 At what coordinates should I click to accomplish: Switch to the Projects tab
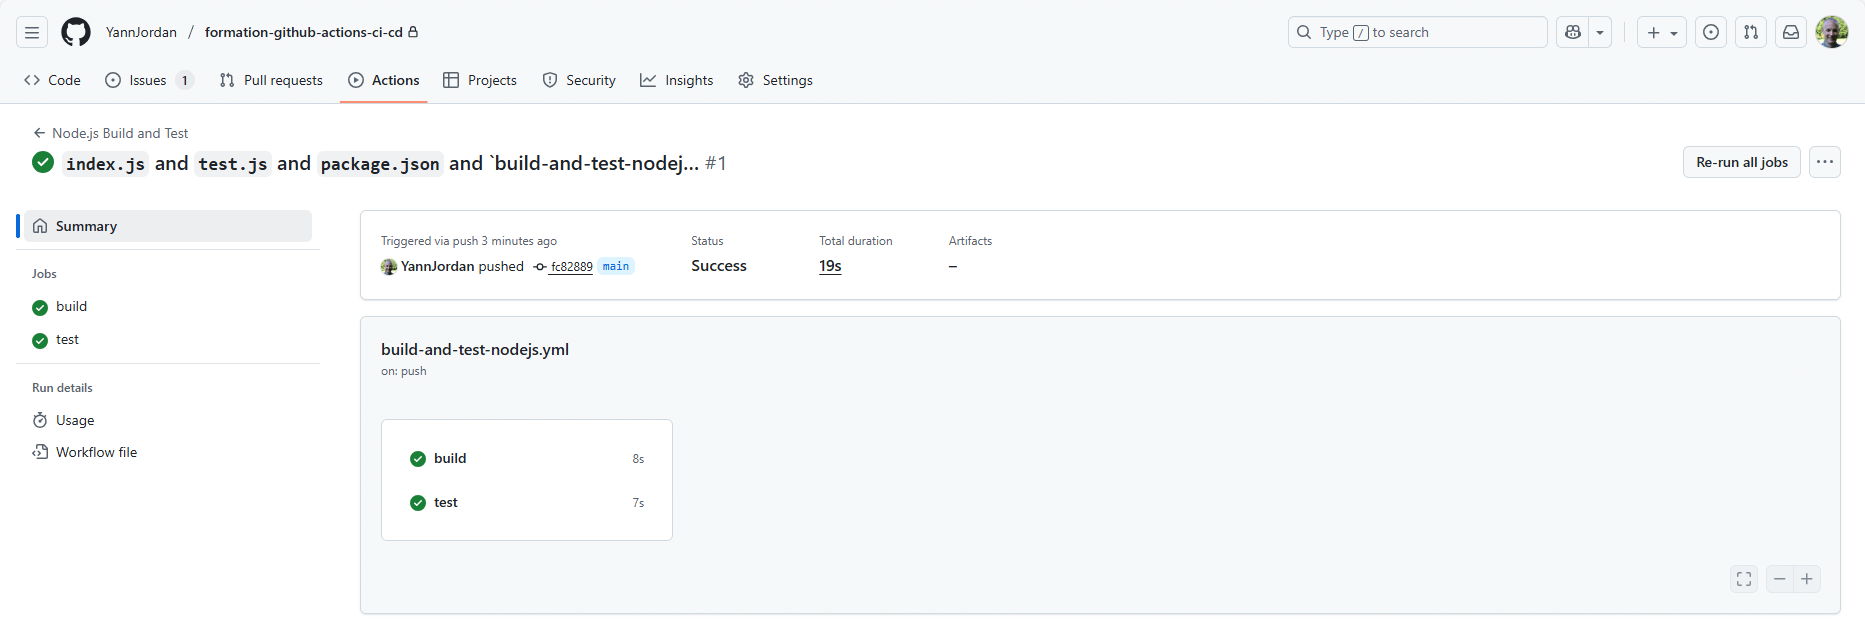click(480, 80)
